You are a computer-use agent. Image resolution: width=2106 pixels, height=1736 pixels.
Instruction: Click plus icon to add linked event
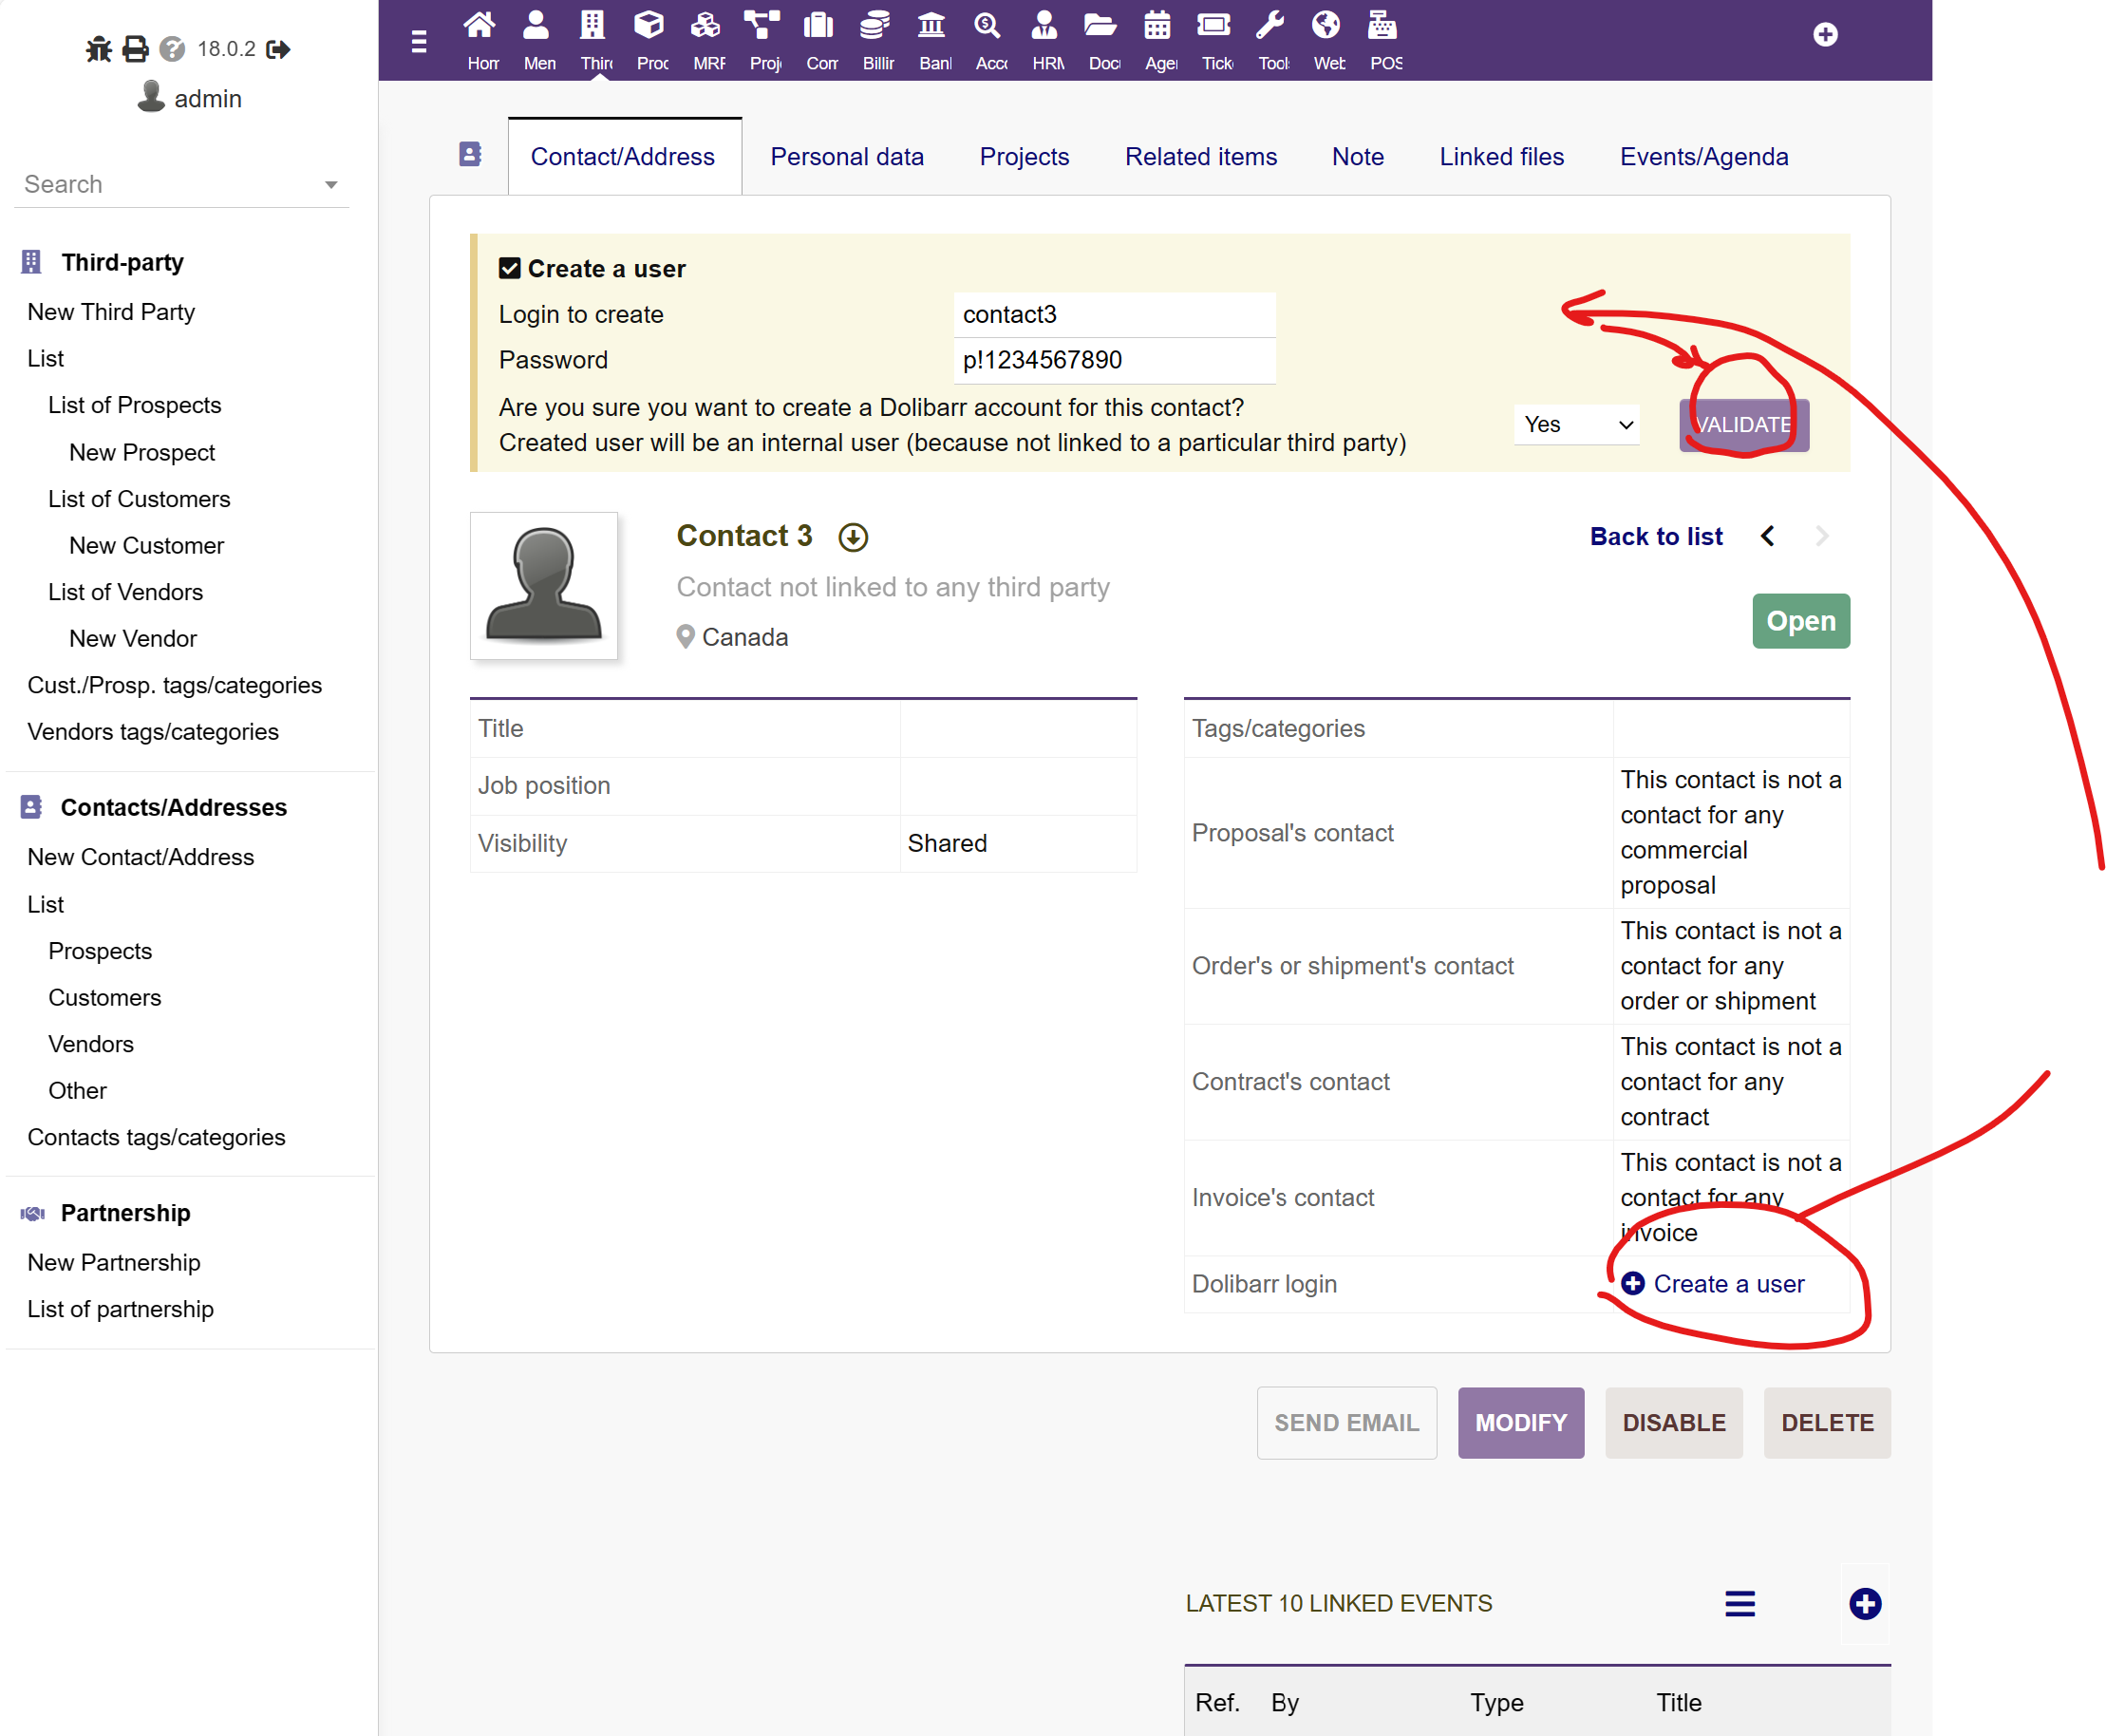(1865, 1604)
